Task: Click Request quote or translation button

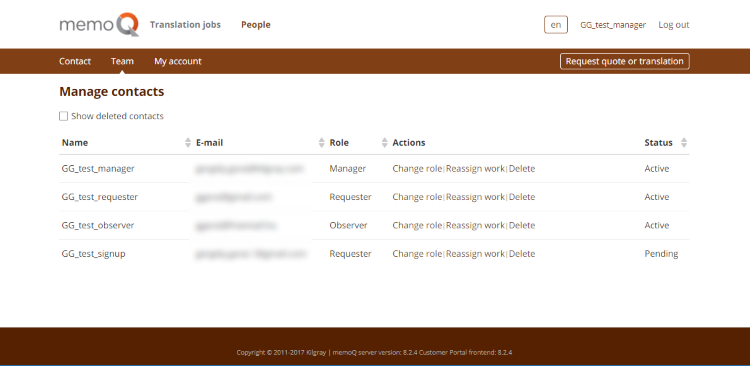Action: click(625, 61)
